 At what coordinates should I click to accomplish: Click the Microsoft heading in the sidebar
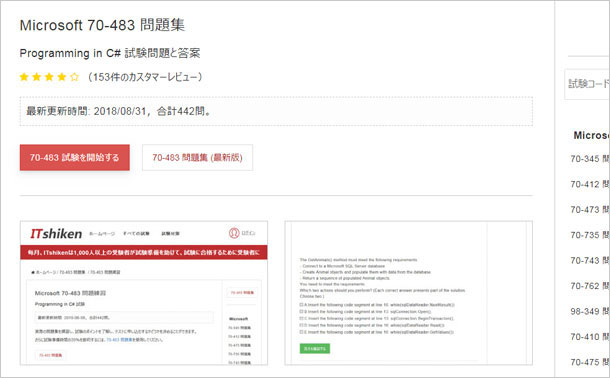591,135
